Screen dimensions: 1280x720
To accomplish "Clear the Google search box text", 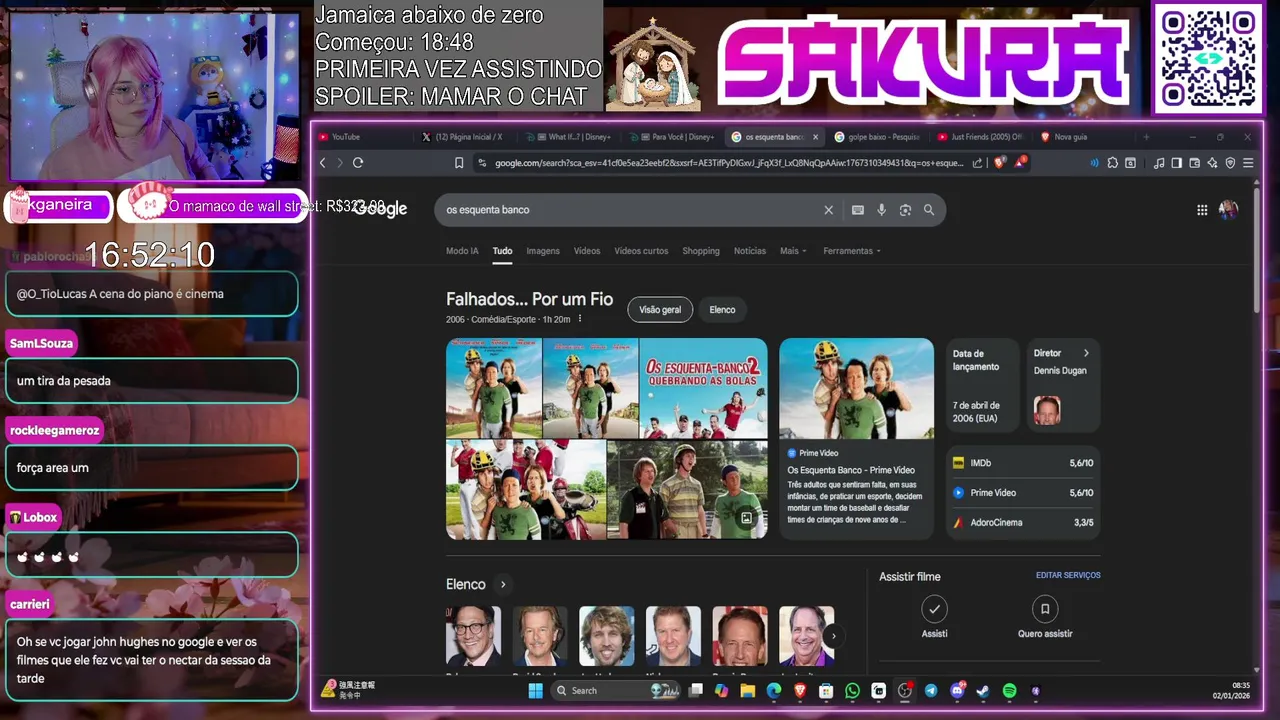I will 828,210.
